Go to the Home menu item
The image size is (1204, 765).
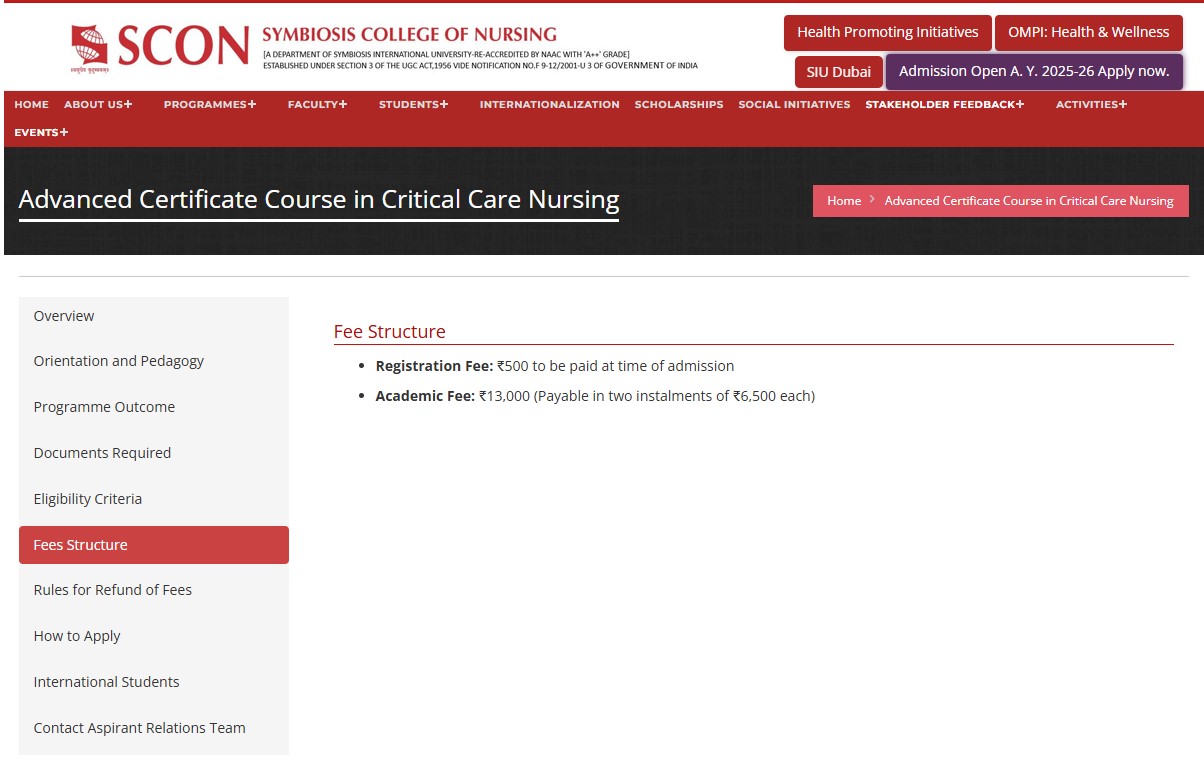pos(32,104)
